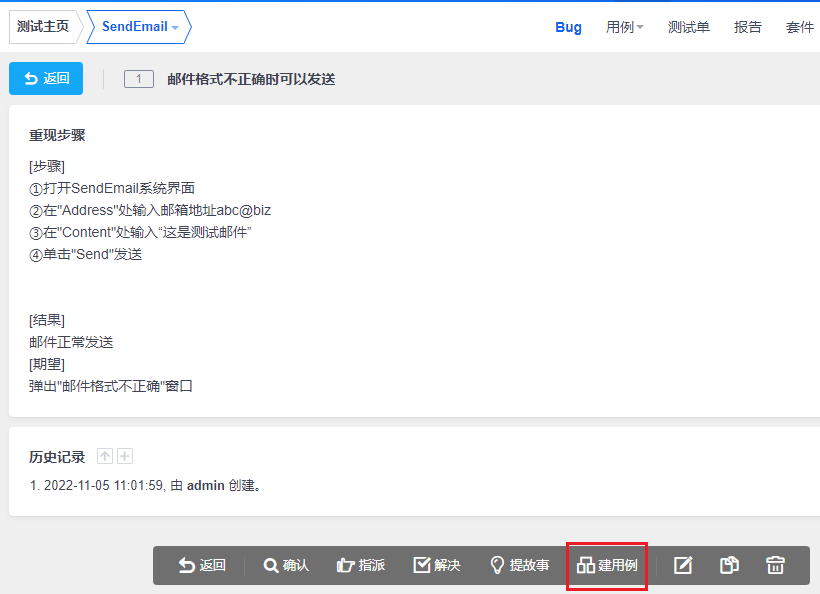Click the trash delete icon

[x=775, y=565]
